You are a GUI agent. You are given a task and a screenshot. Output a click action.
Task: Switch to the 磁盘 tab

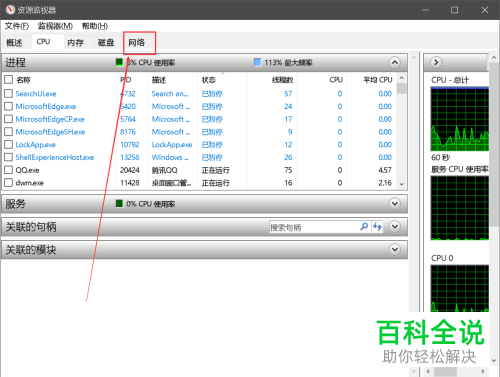tap(106, 43)
